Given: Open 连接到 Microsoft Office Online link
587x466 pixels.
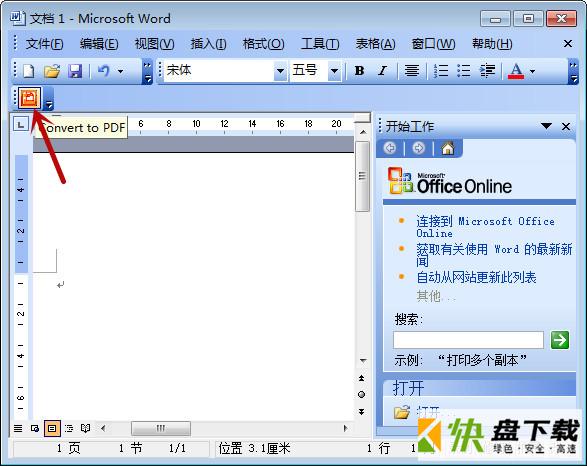Looking at the screenshot, I should [x=485, y=227].
